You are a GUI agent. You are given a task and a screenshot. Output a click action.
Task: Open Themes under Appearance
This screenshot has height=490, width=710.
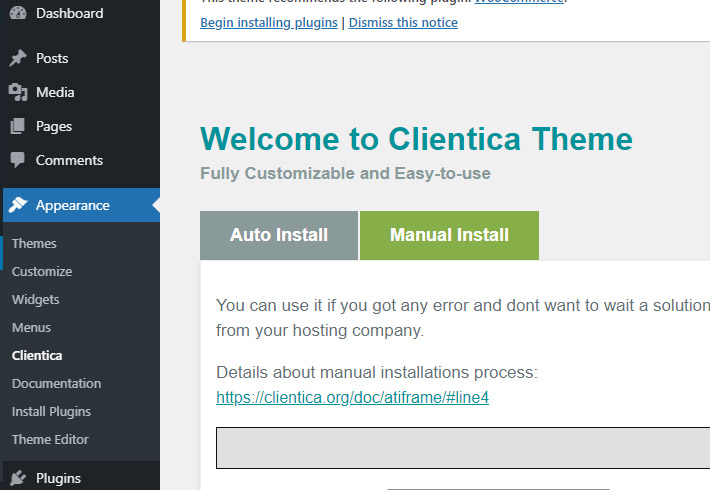click(34, 244)
